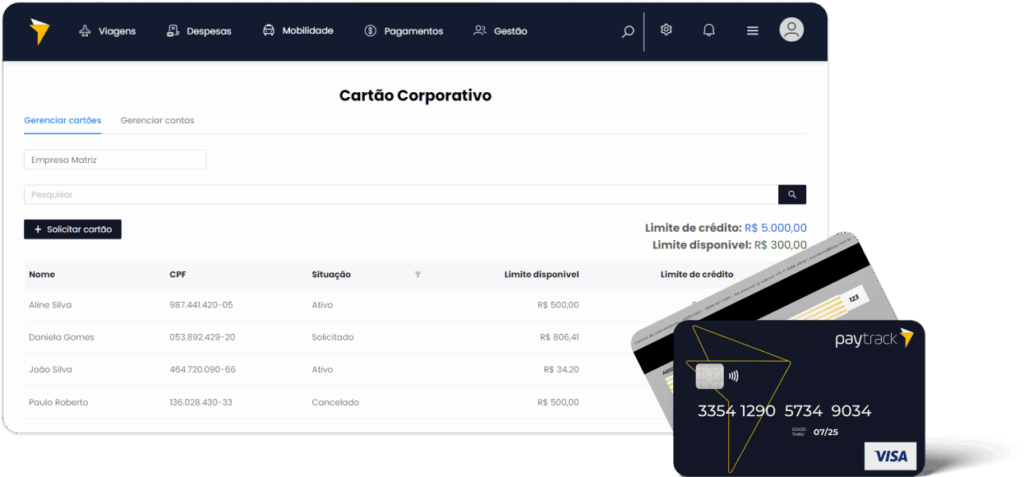Click the Limite de crédito column header
1024x477 pixels.
coord(697,274)
